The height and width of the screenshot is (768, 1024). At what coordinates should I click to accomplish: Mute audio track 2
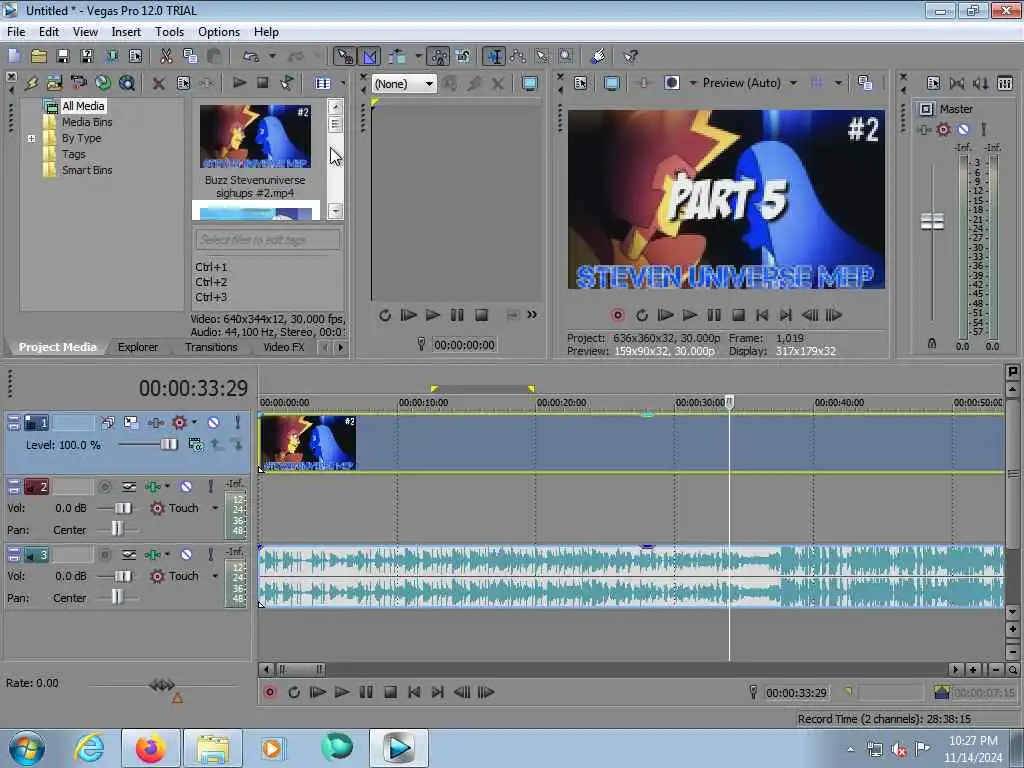pyautogui.click(x=186, y=487)
